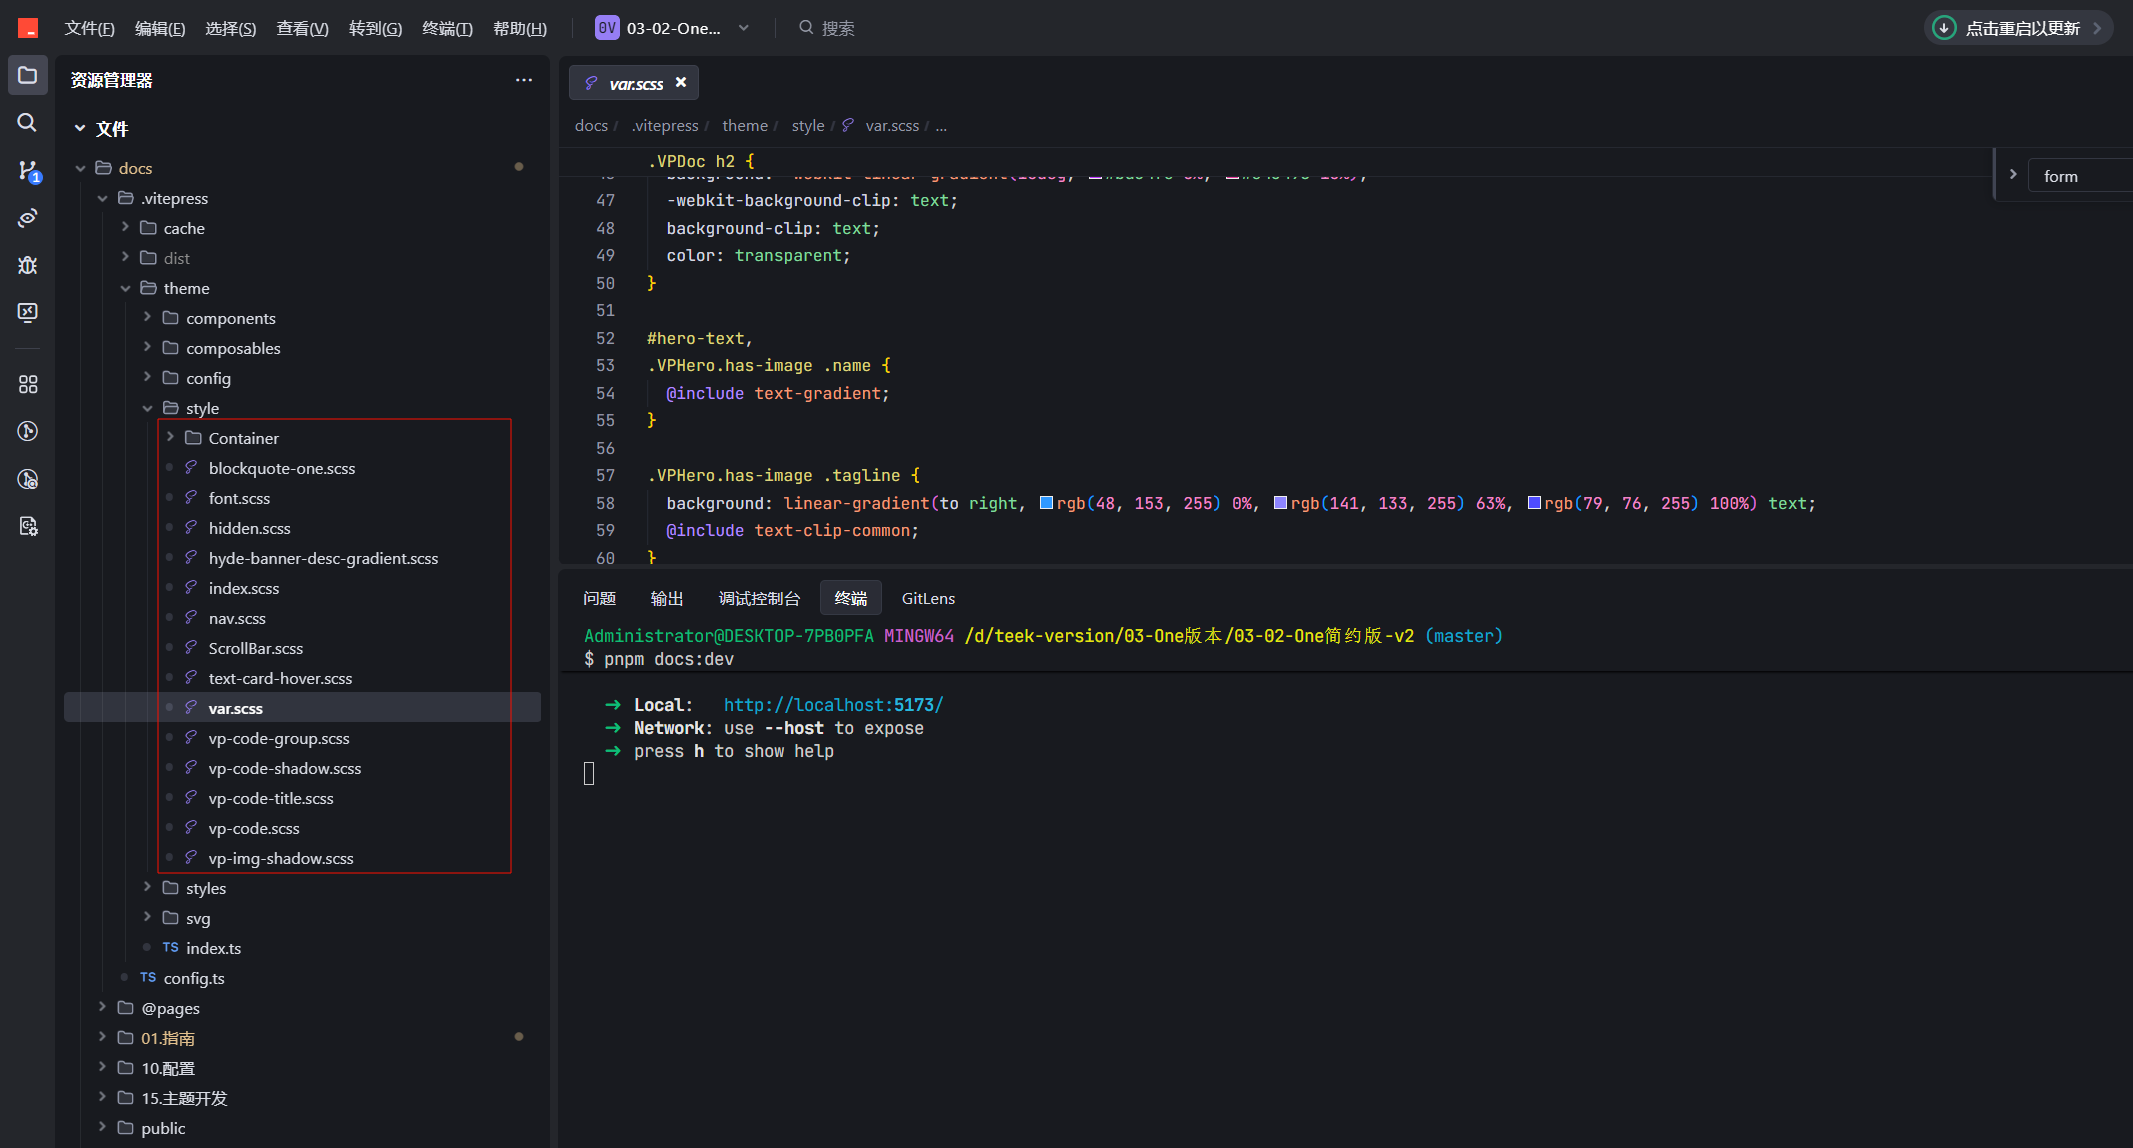Open index.scss in the file tree

point(244,588)
